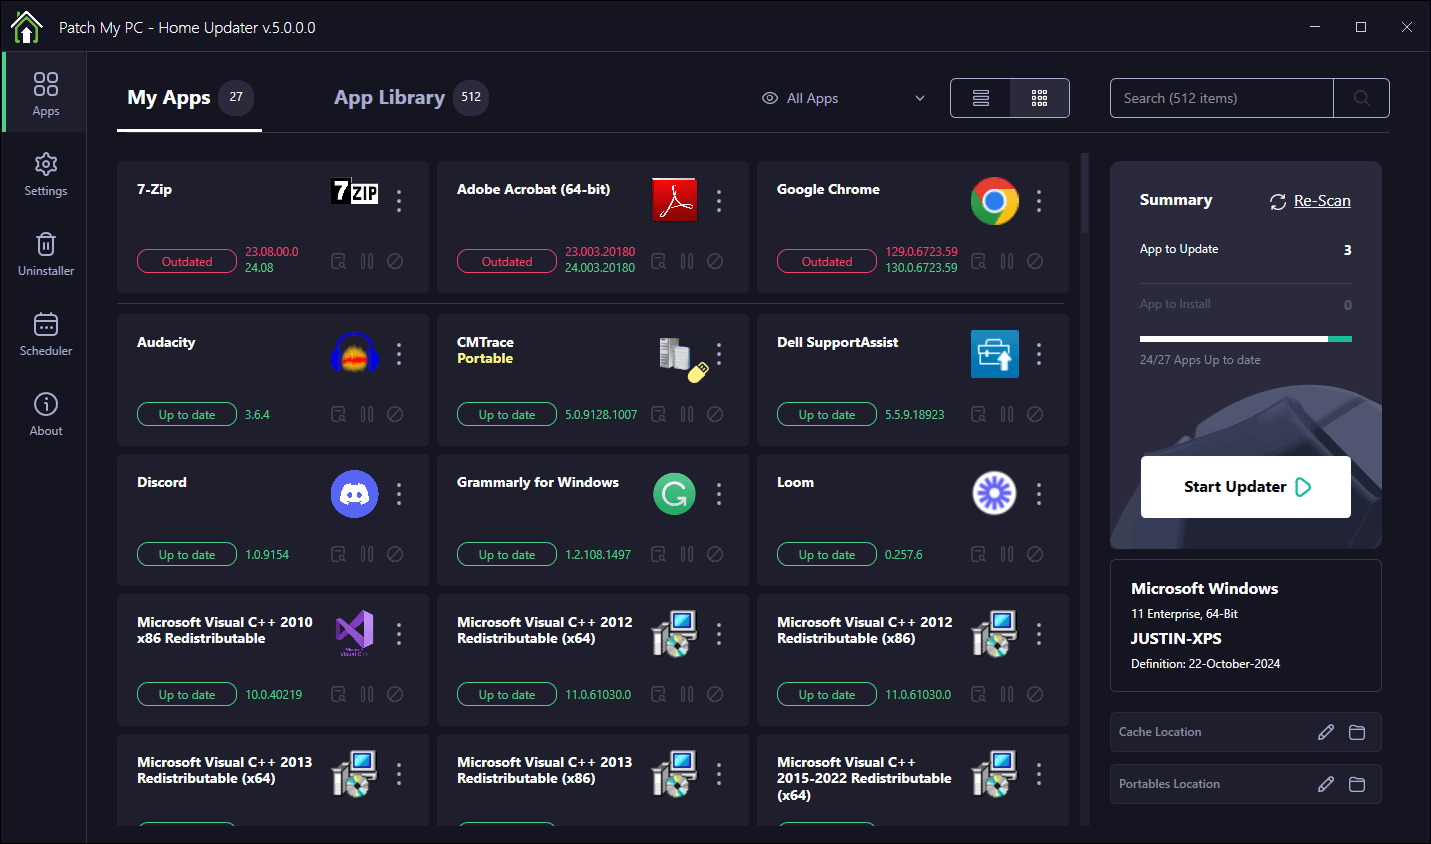The image size is (1431, 844).
Task: Block updates for Google Chrome
Action: (x=1035, y=261)
